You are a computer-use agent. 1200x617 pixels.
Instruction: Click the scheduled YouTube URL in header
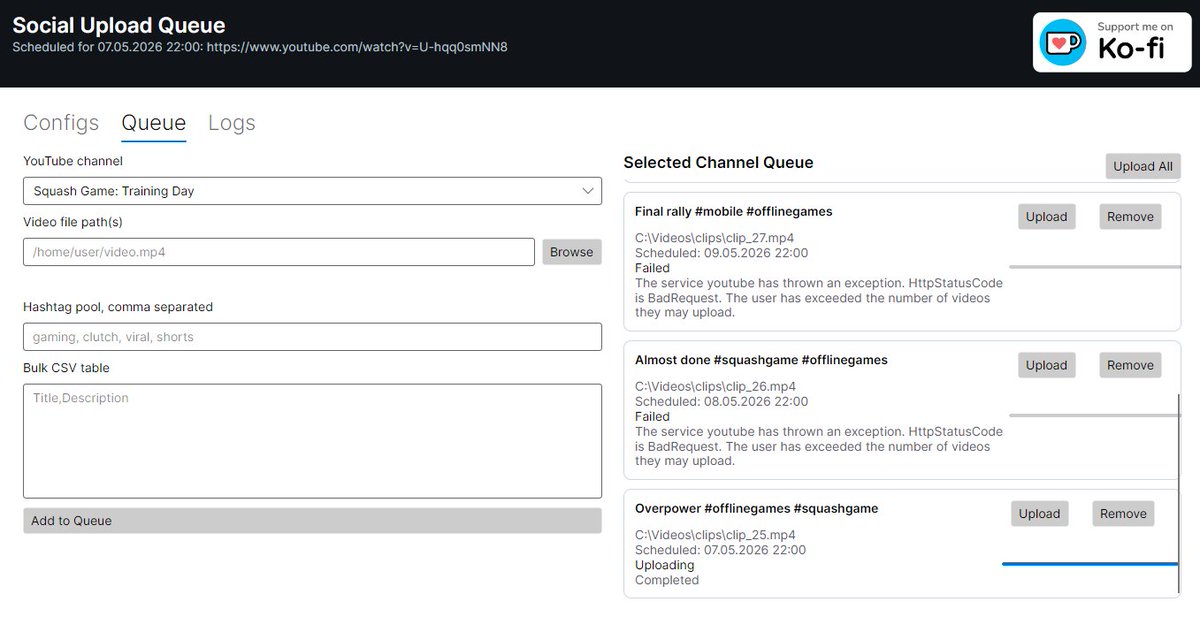tap(357, 47)
